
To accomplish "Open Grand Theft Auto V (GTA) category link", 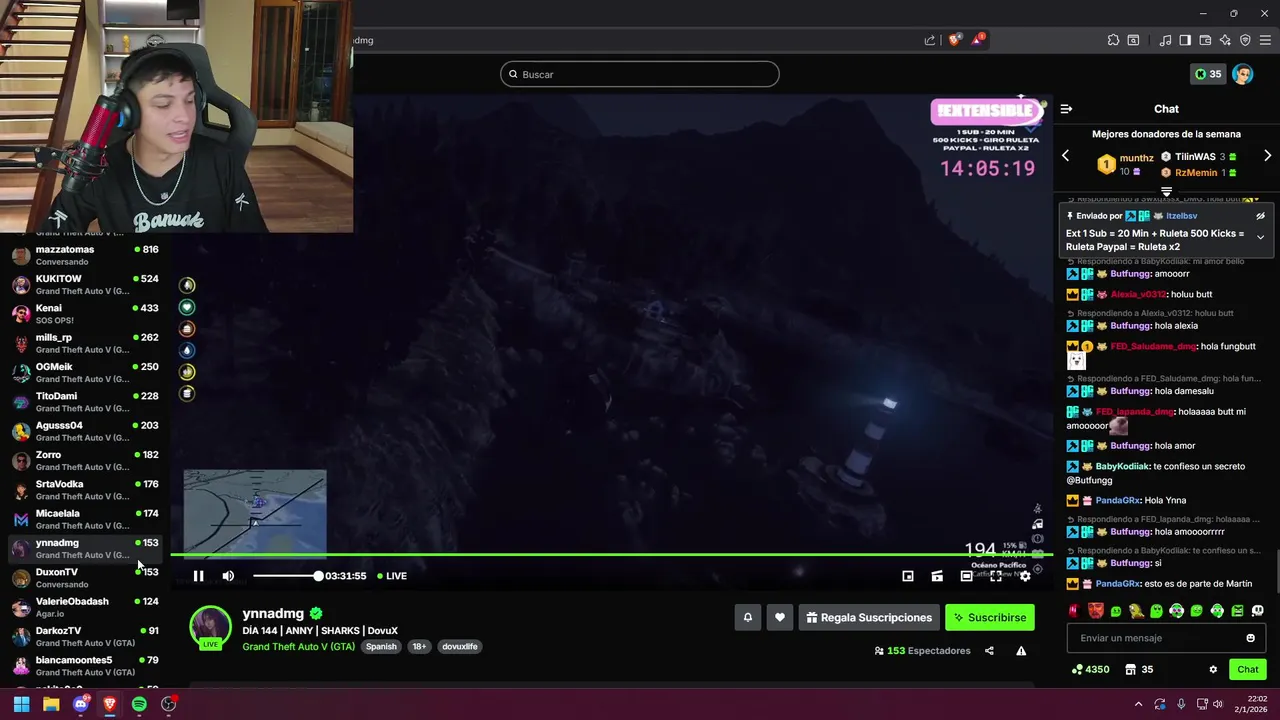I will (x=298, y=647).
